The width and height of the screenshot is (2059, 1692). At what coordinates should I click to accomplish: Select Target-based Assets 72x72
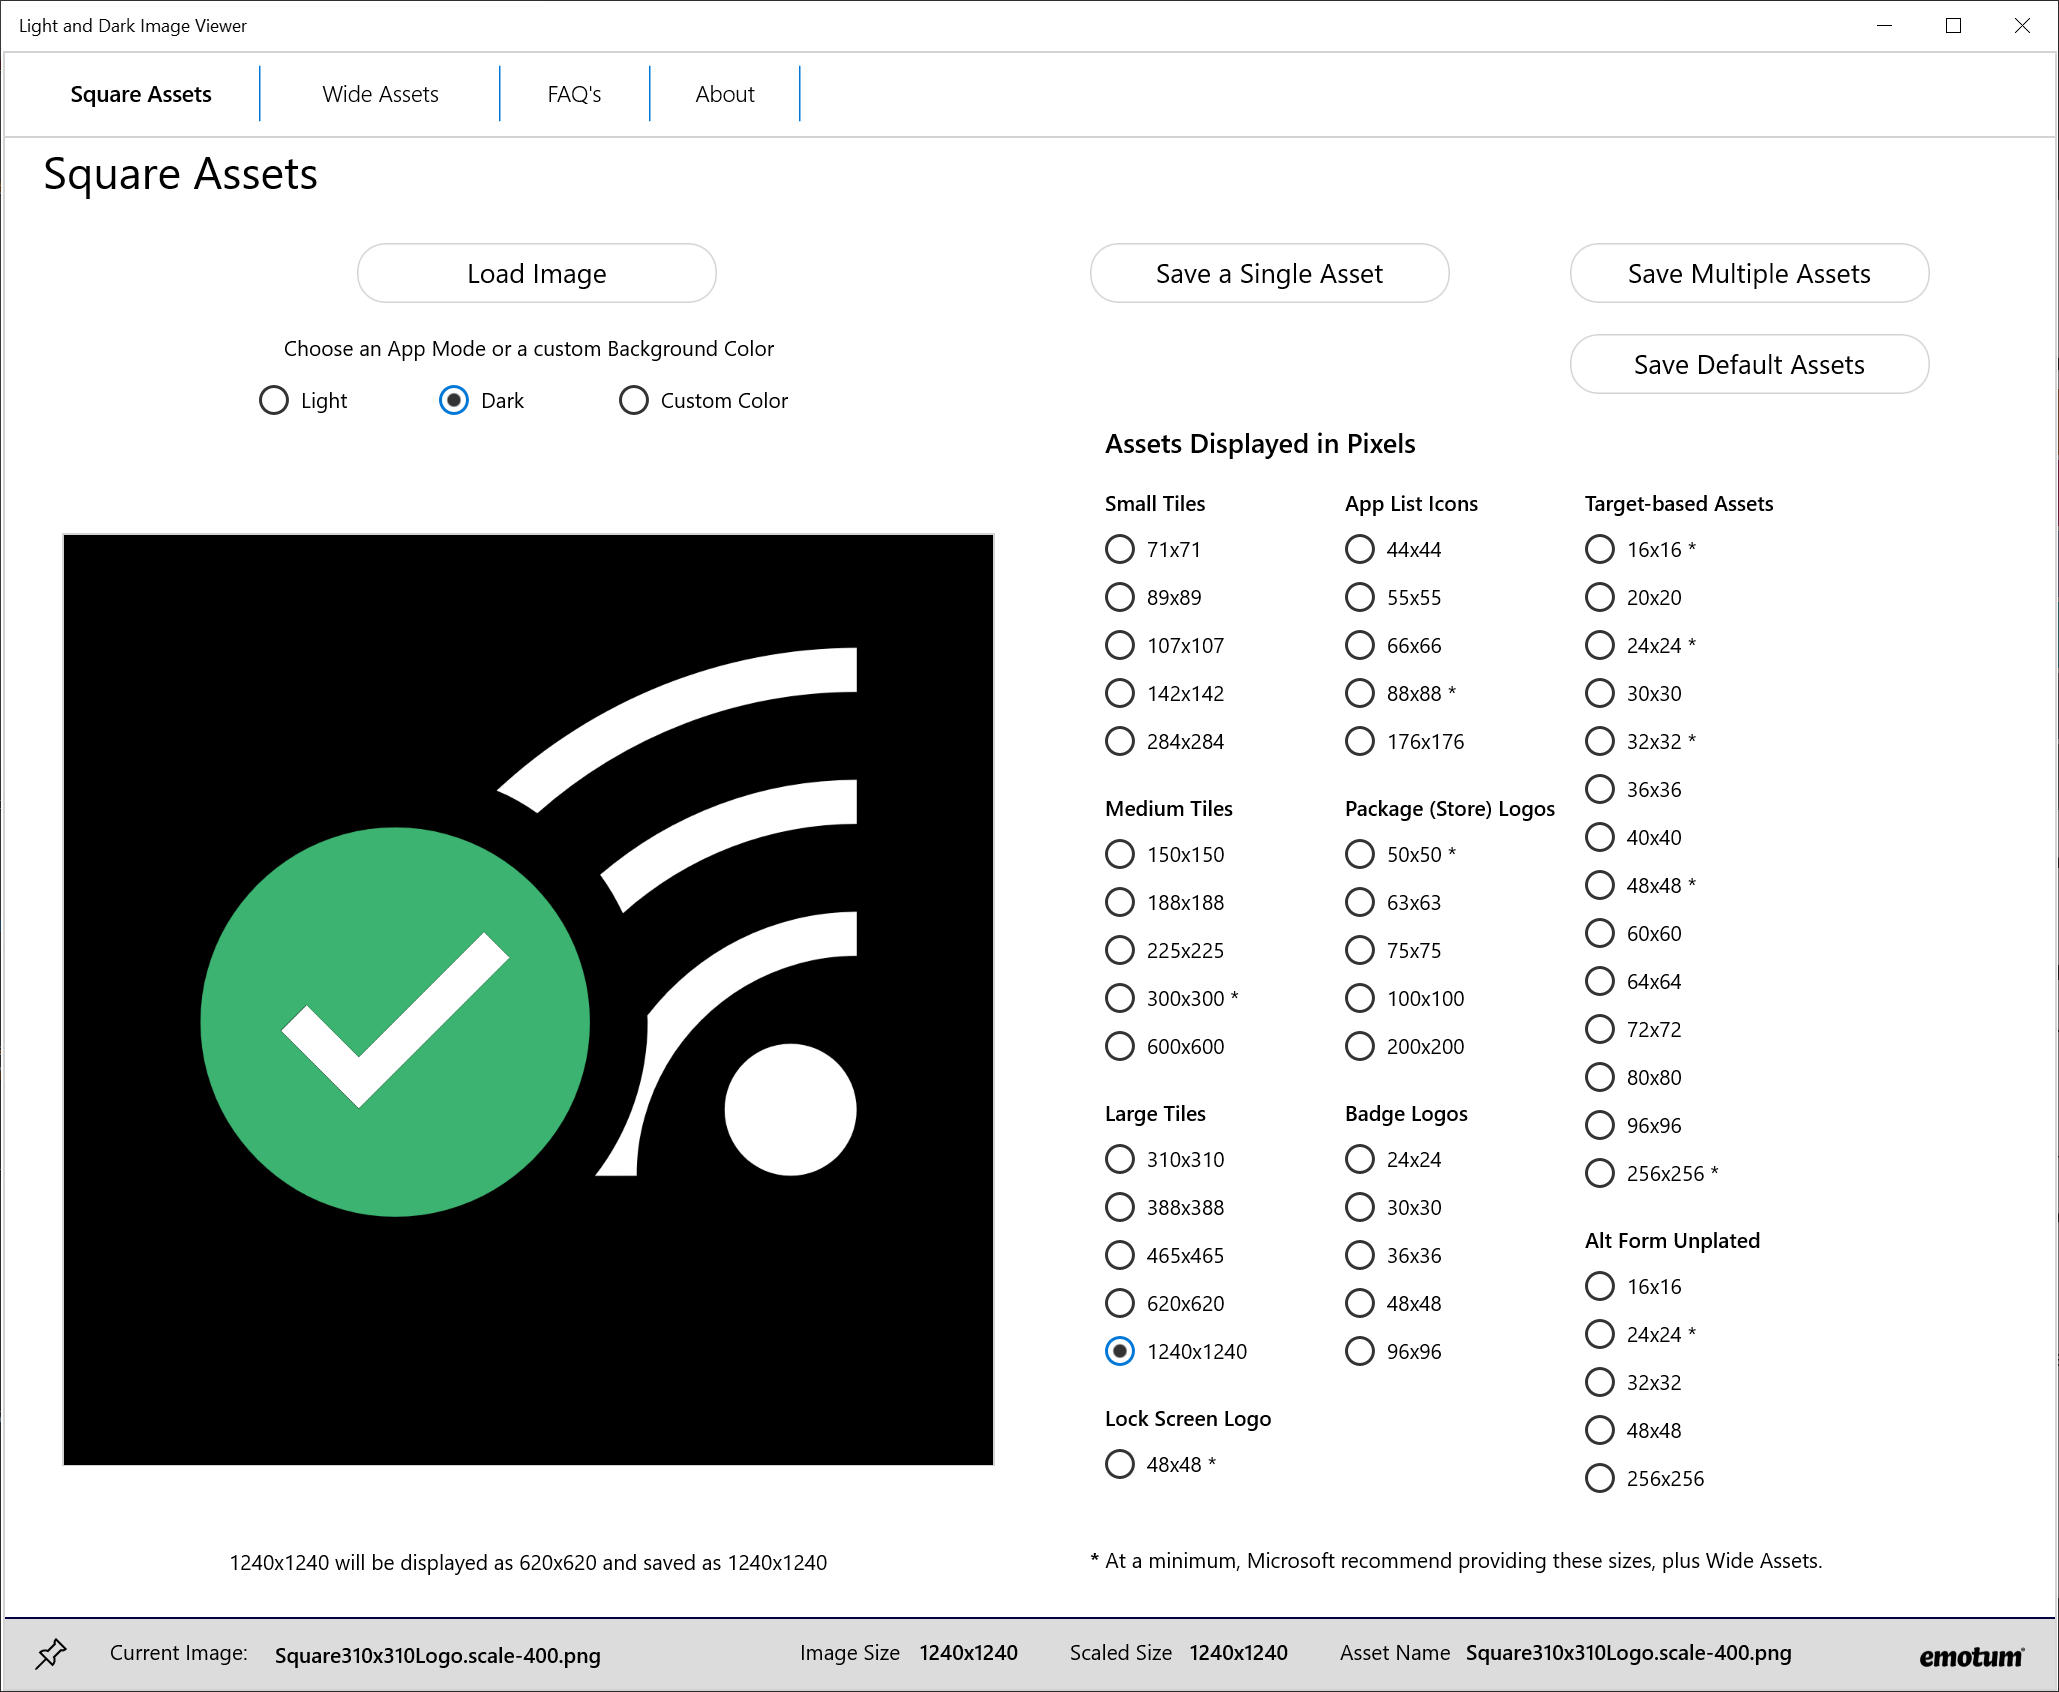(x=1633, y=1029)
